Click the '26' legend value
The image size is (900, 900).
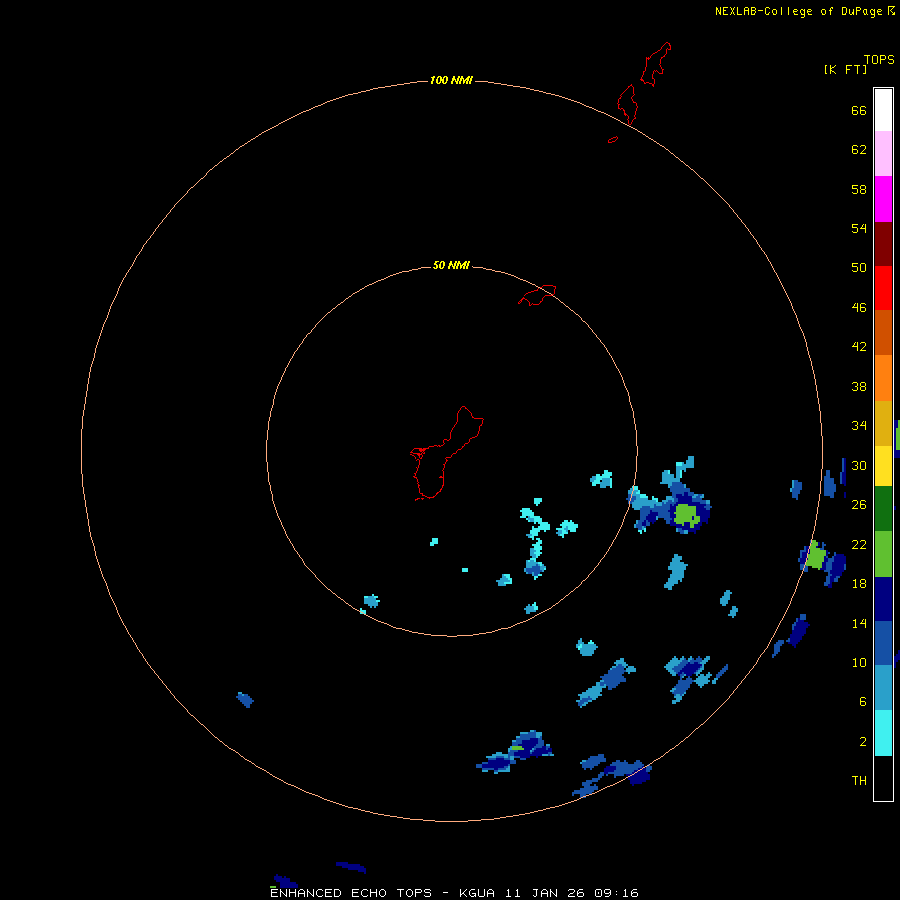(859, 505)
